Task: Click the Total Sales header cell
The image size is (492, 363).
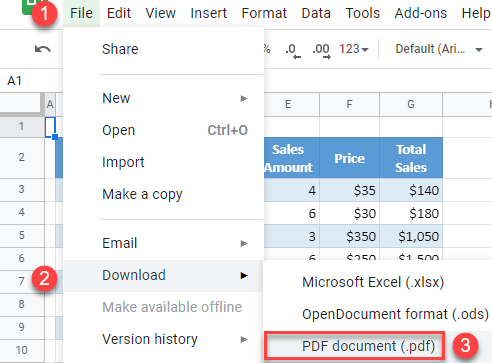Action: click(x=411, y=158)
